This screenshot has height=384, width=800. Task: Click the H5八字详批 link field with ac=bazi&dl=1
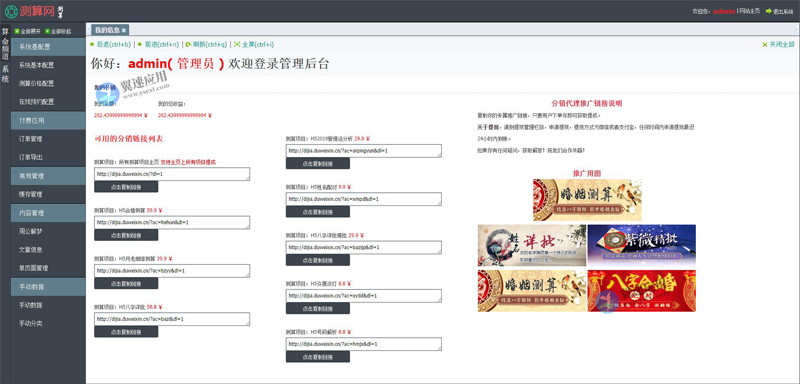(x=172, y=319)
